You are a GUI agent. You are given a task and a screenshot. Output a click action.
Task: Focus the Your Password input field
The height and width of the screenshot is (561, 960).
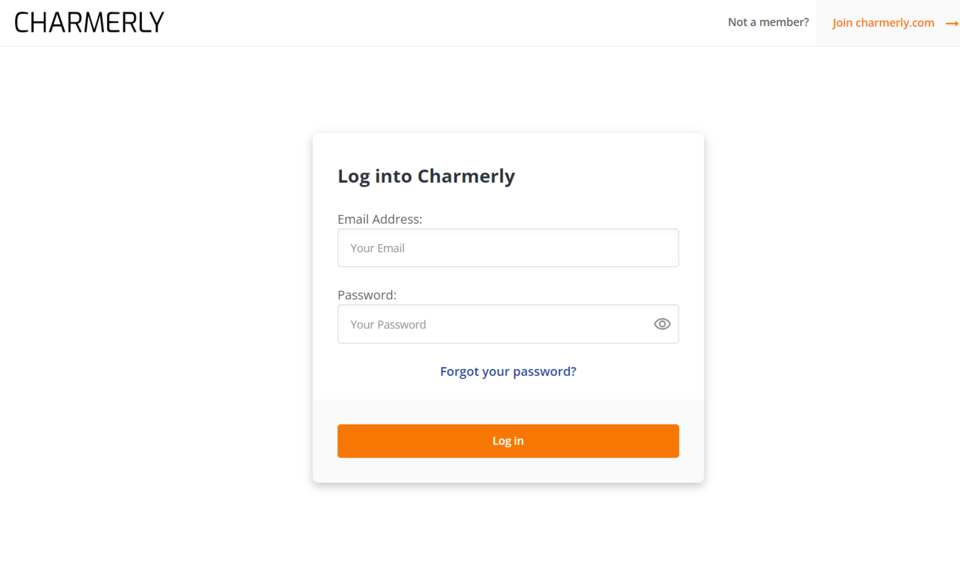tap(495, 324)
